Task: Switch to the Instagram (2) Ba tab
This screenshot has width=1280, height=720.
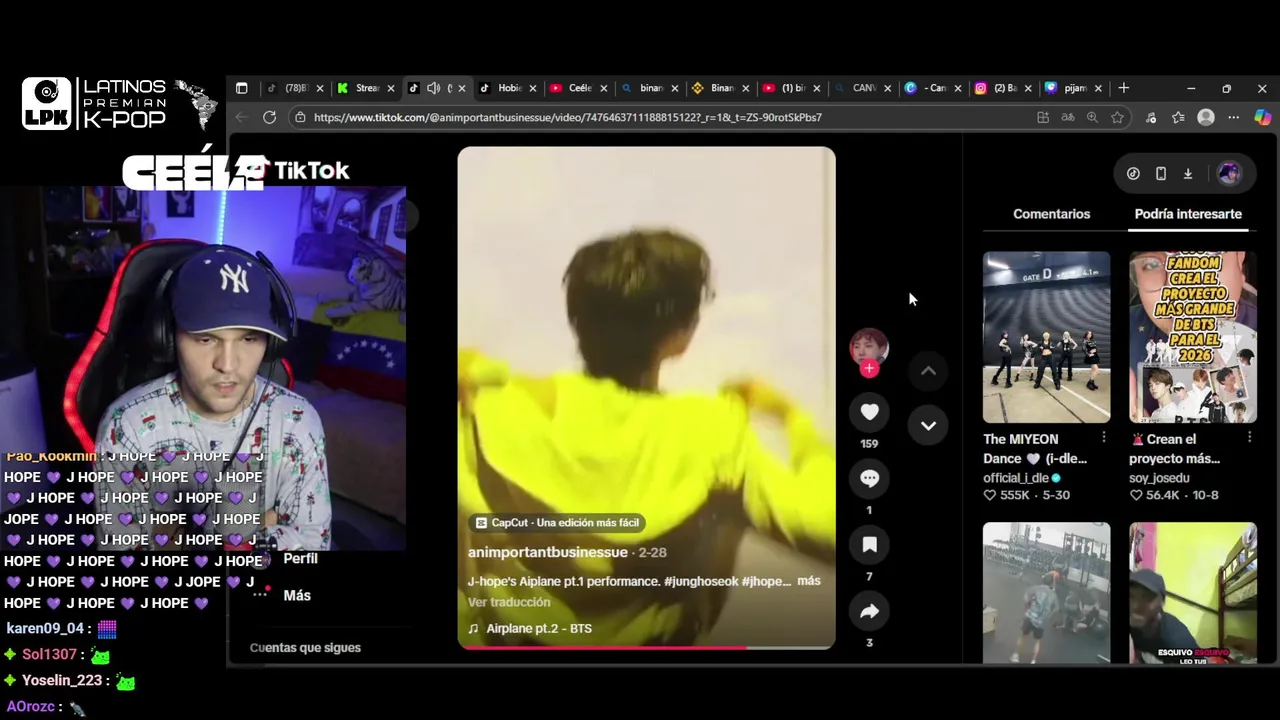Action: pos(1004,88)
